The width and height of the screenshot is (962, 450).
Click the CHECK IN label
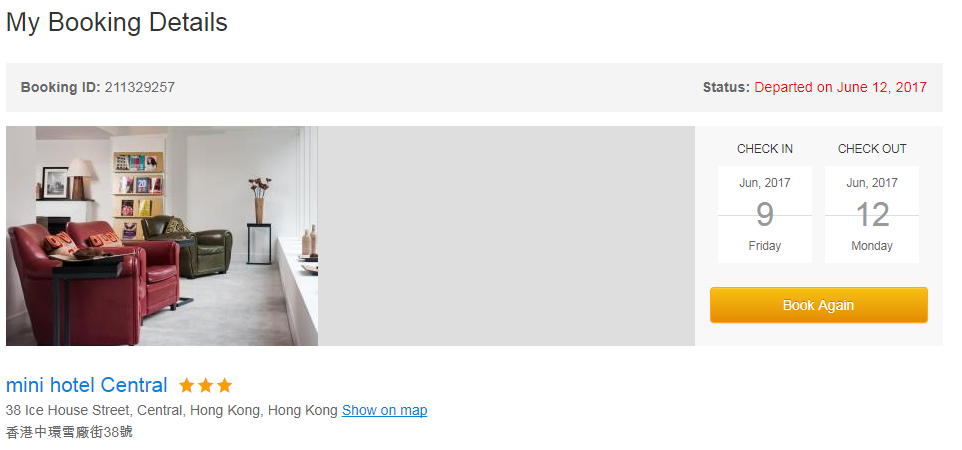tap(764, 149)
